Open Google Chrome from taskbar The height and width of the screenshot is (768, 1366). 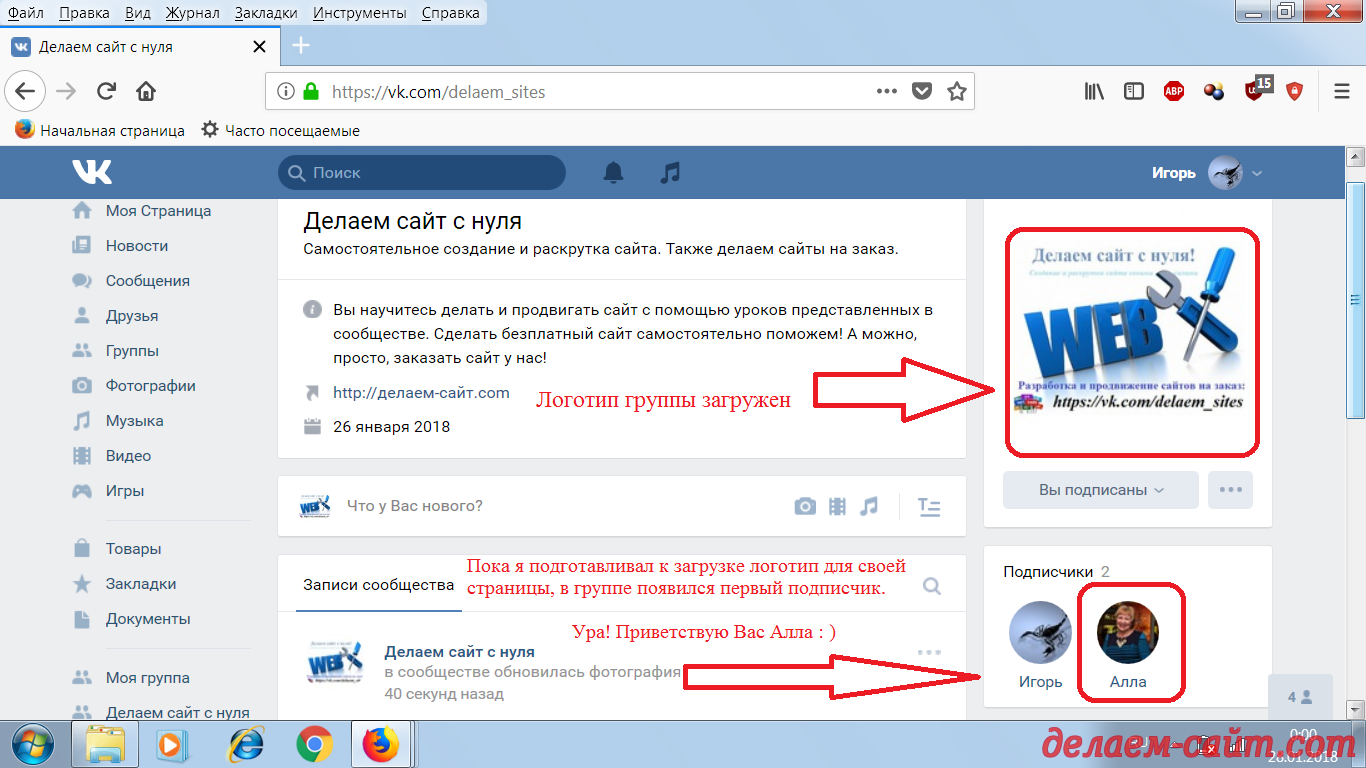(x=315, y=745)
